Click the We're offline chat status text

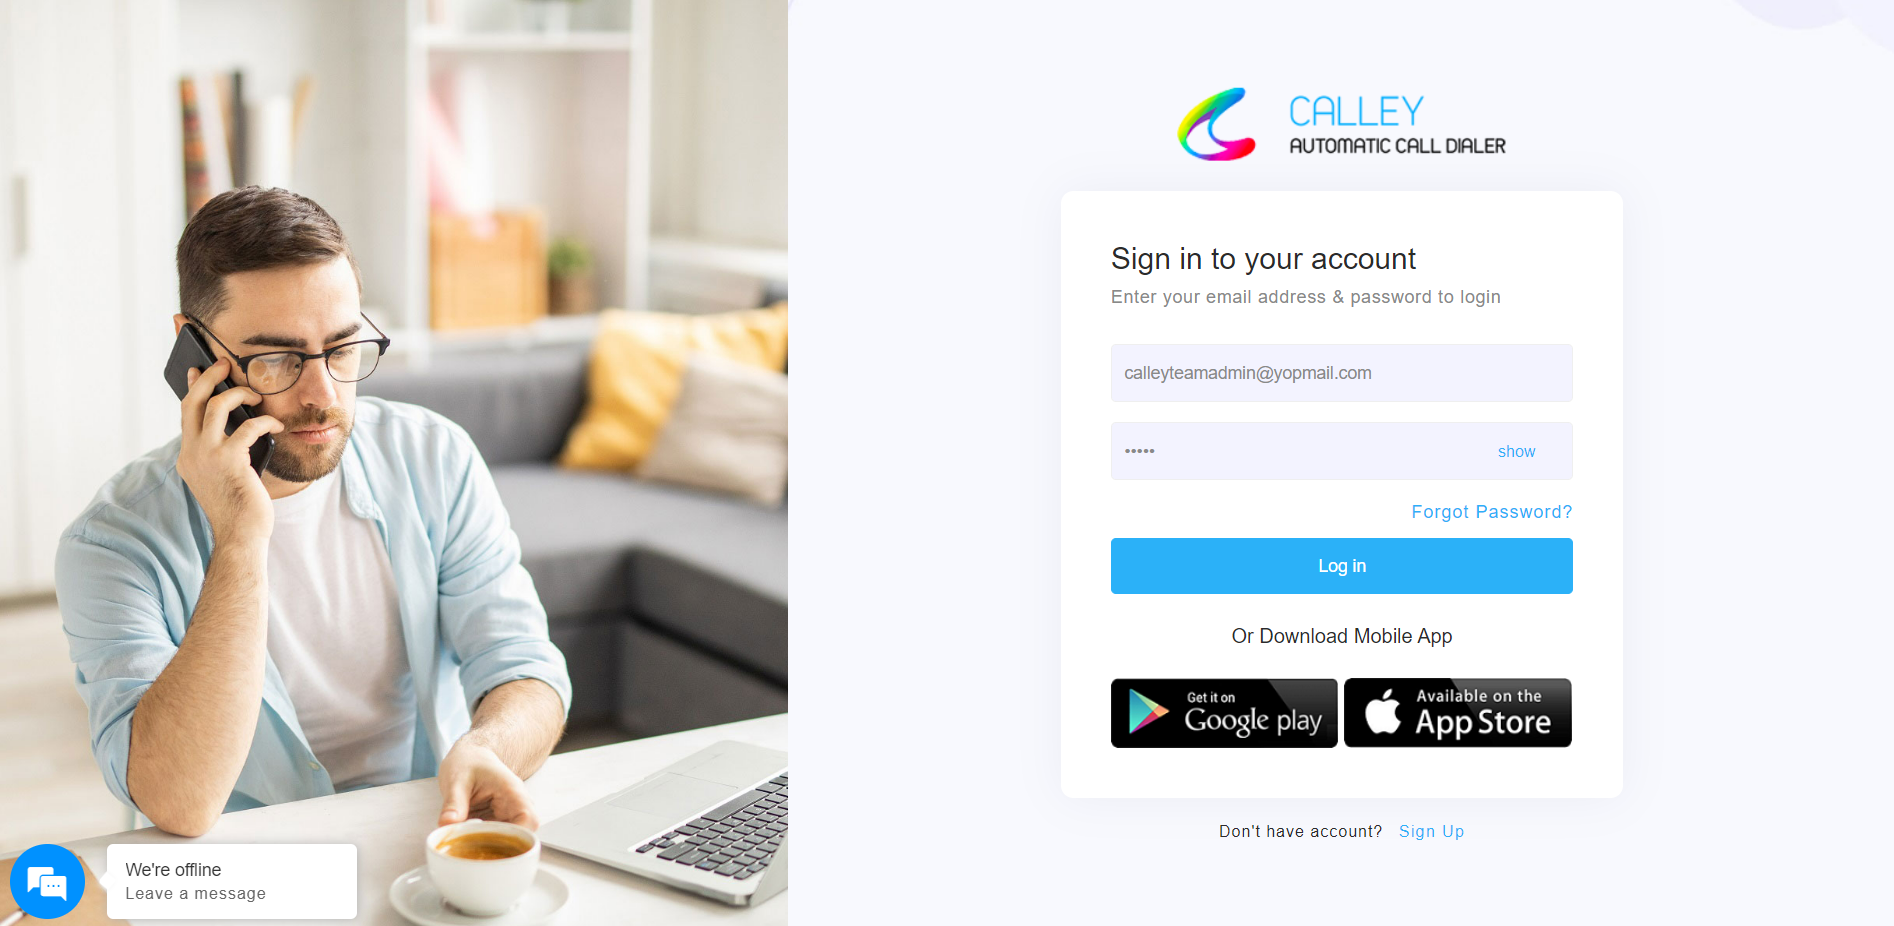point(173,870)
